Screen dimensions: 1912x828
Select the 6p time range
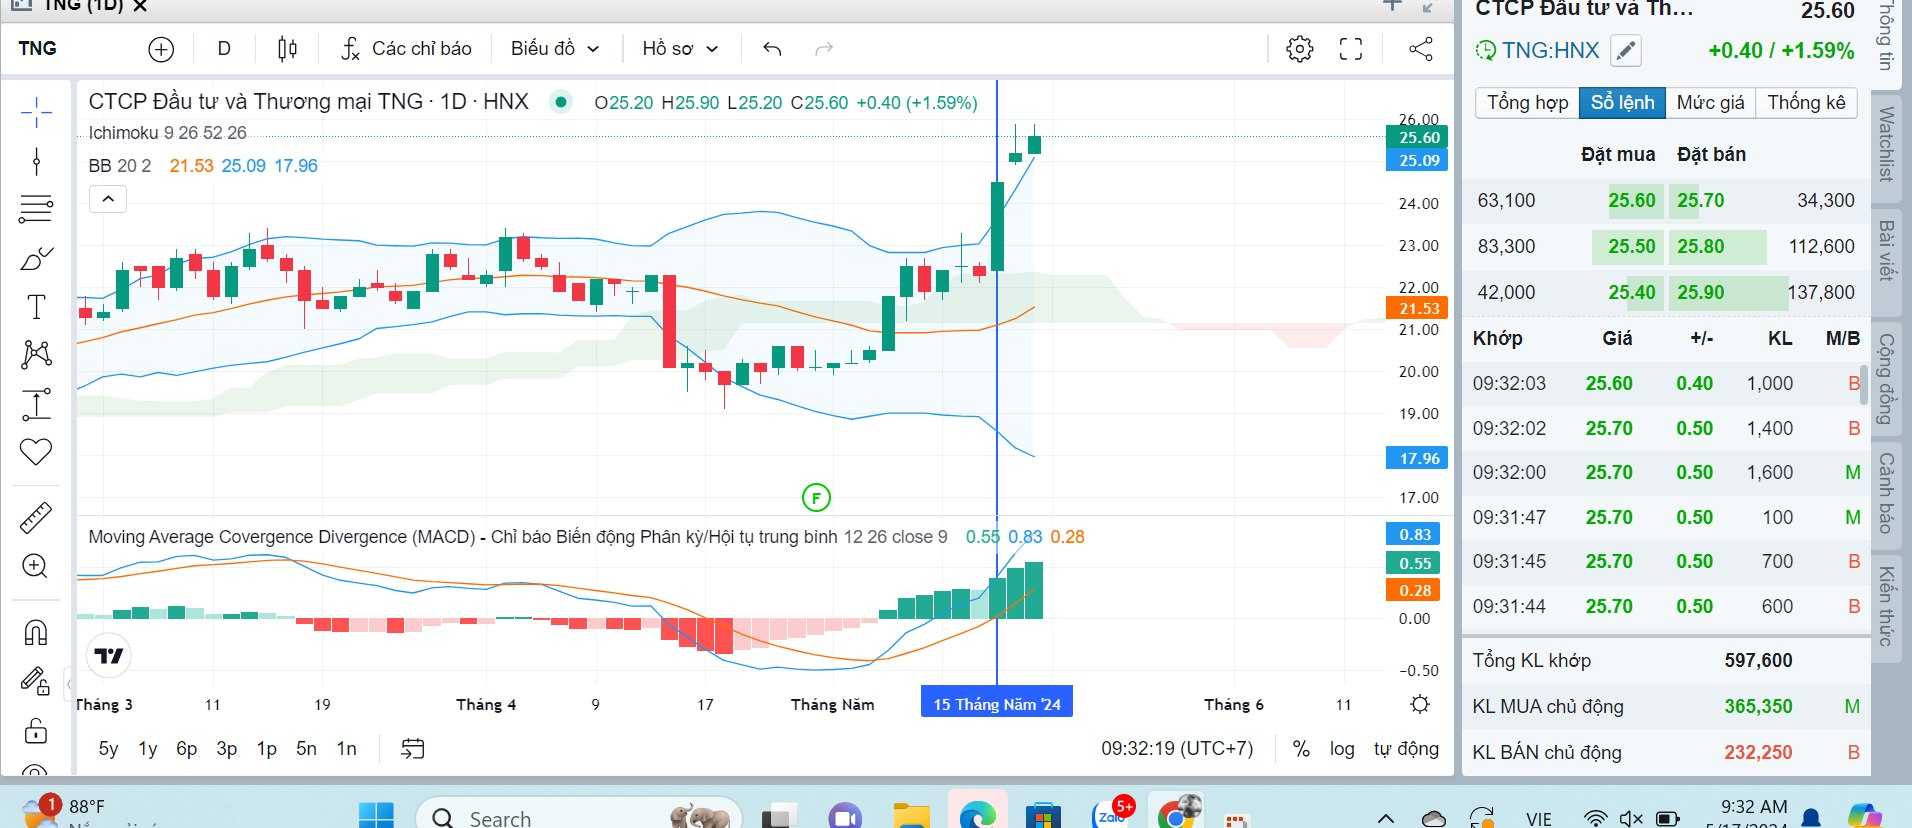tap(187, 749)
